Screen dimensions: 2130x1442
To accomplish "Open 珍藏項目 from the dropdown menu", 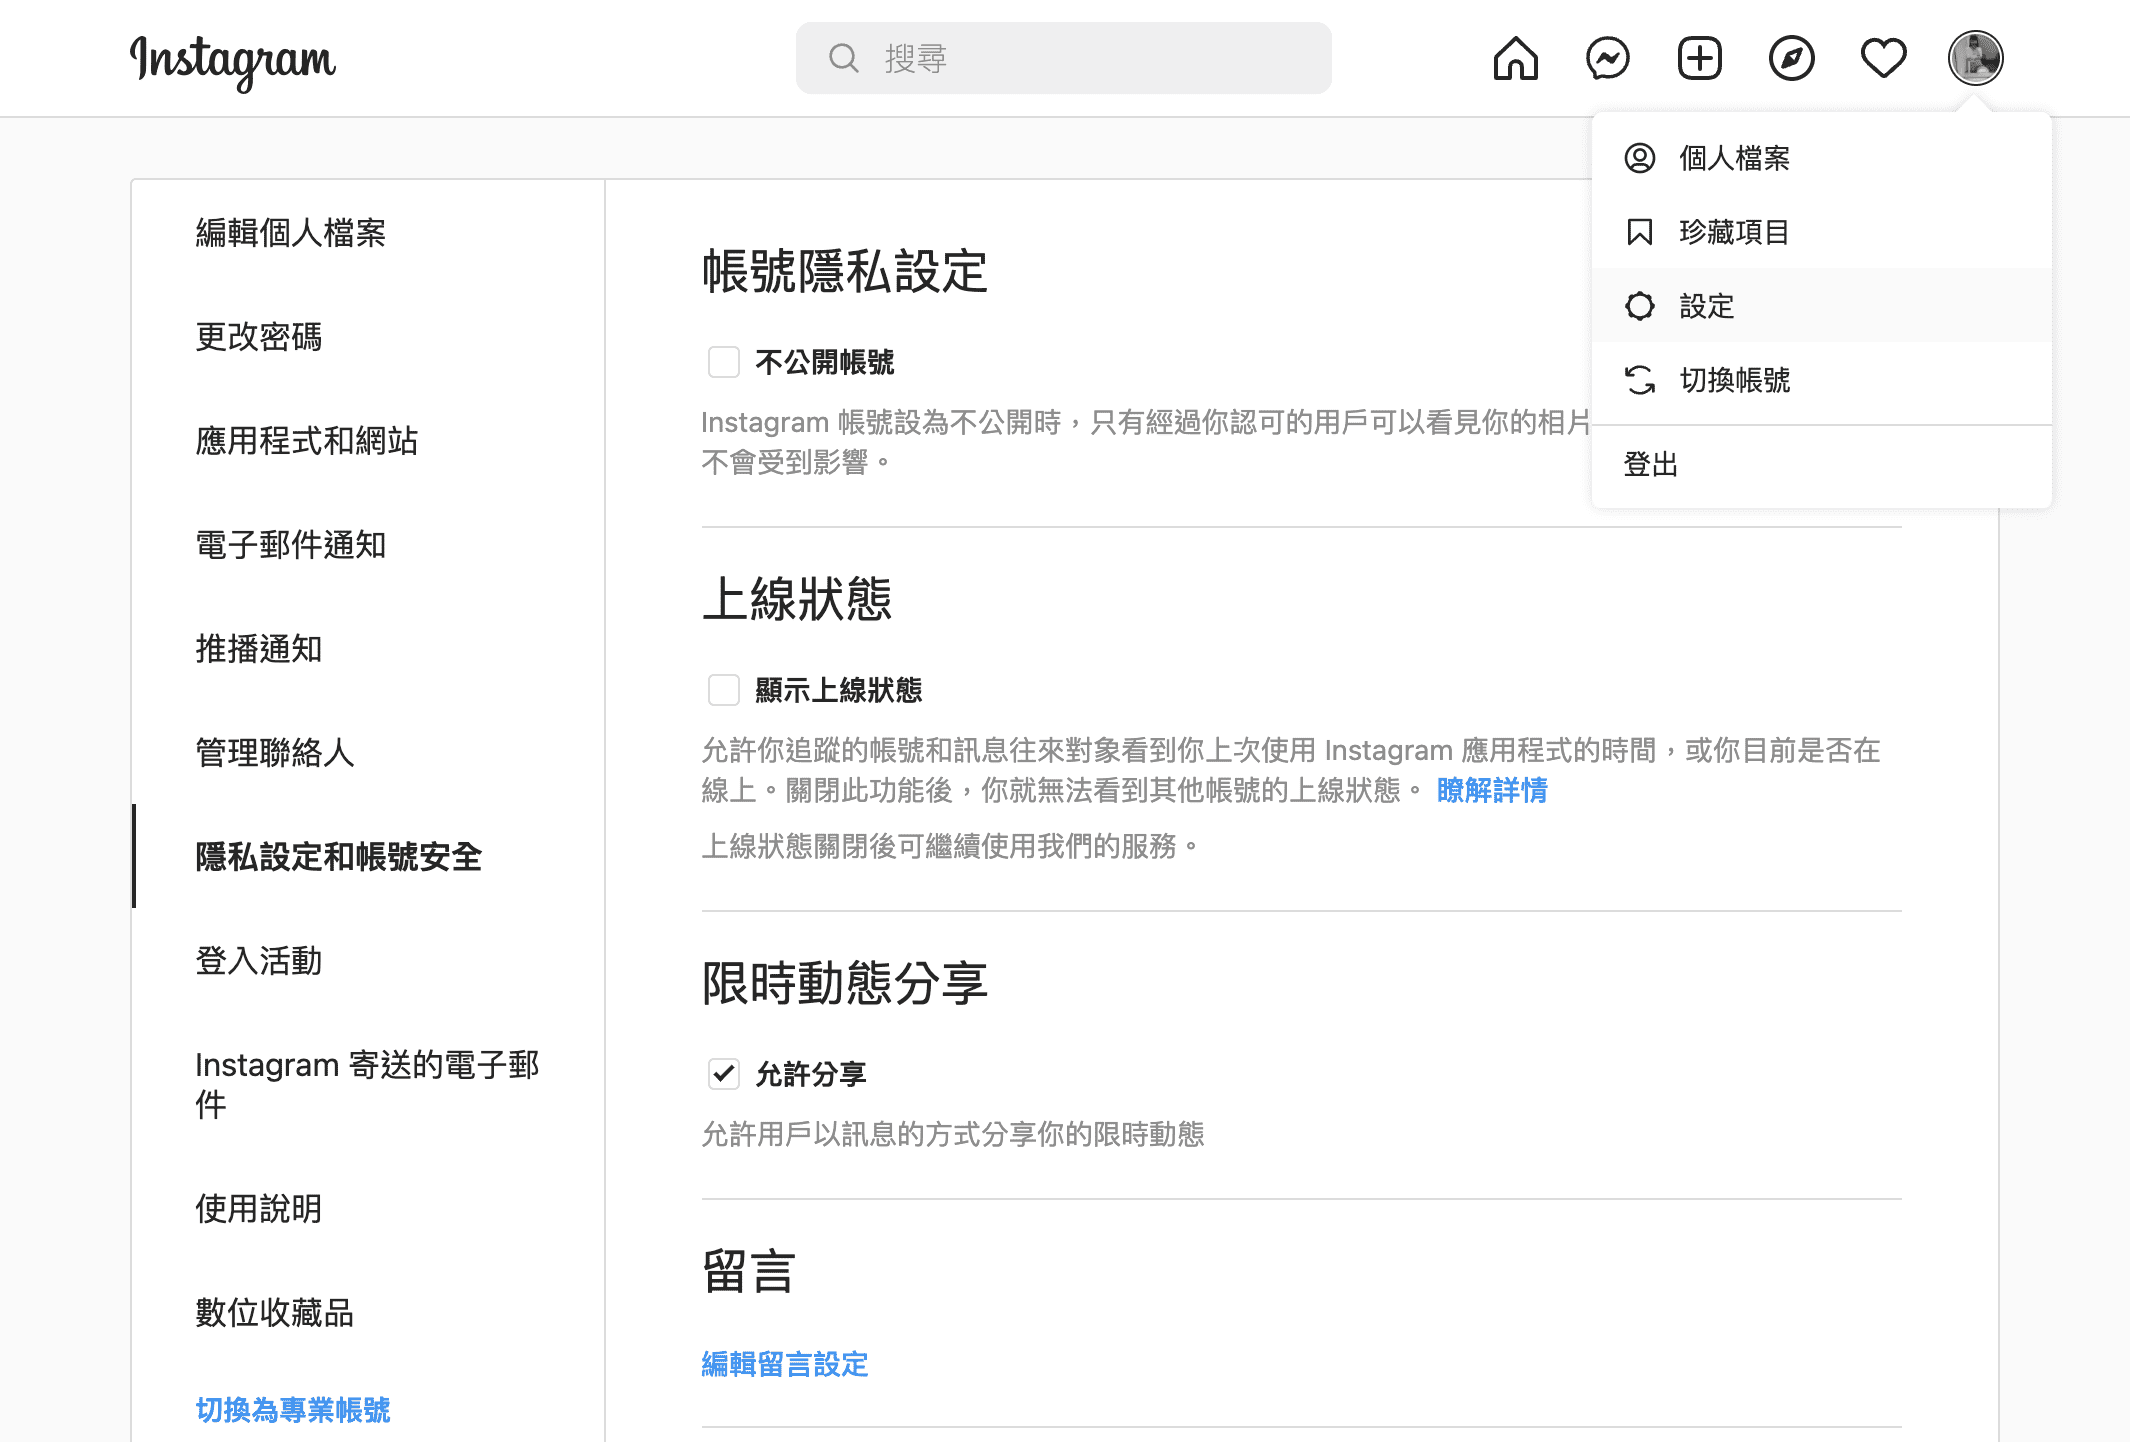I will (x=1821, y=232).
